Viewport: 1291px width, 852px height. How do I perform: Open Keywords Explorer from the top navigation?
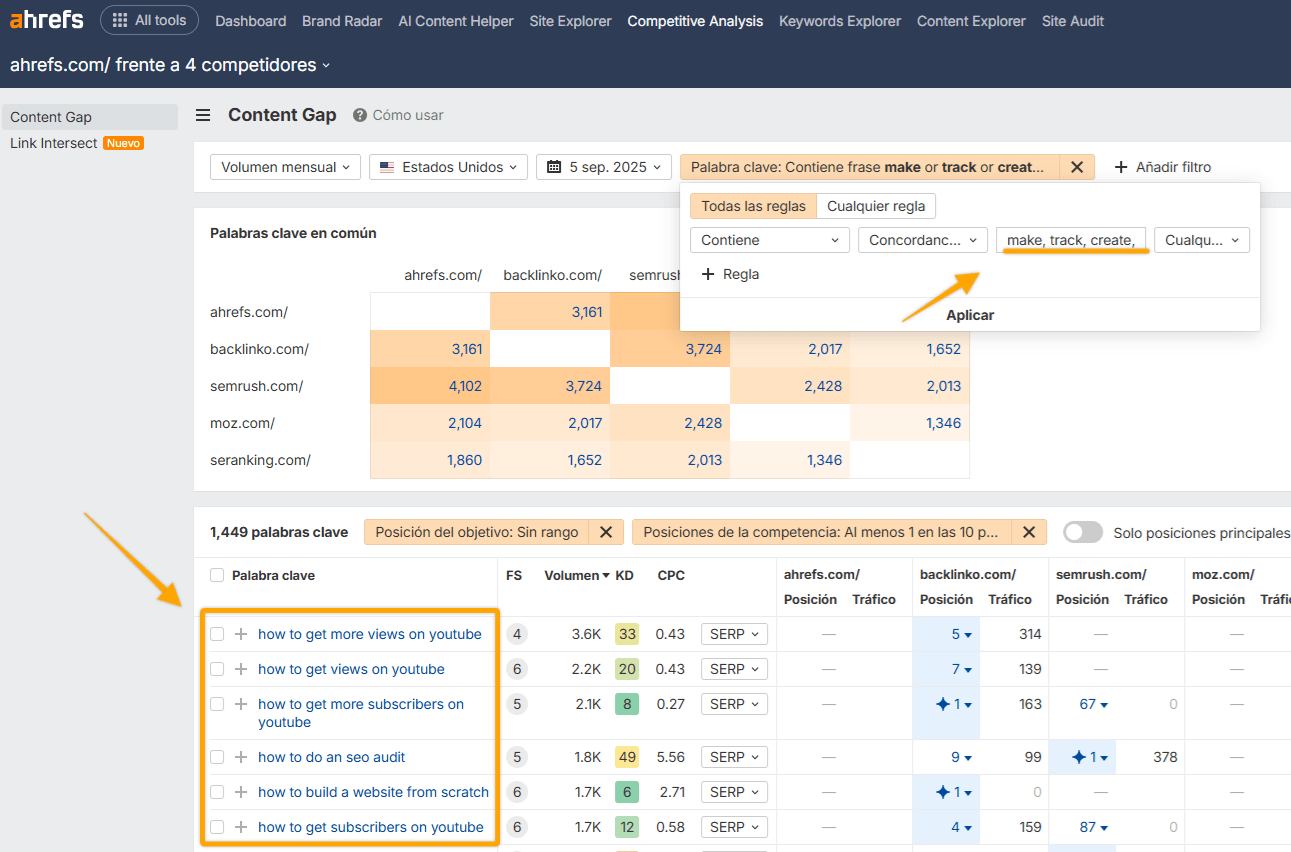click(x=839, y=20)
